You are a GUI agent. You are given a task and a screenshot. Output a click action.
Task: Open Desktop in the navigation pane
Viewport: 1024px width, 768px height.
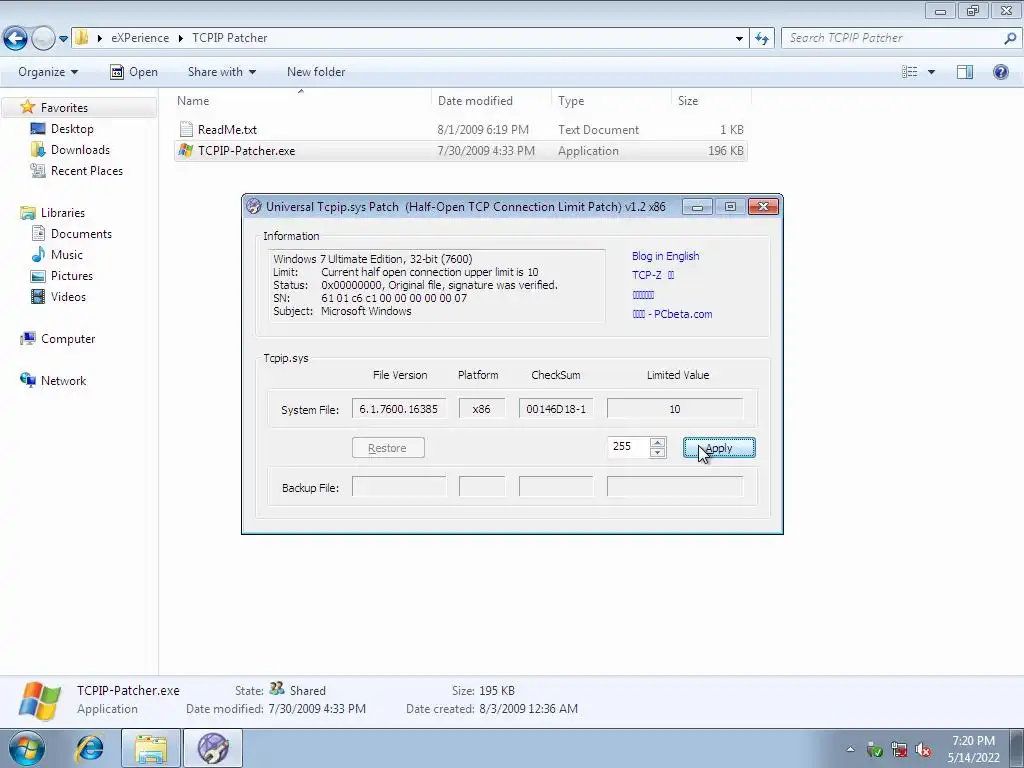pyautogui.click(x=72, y=129)
